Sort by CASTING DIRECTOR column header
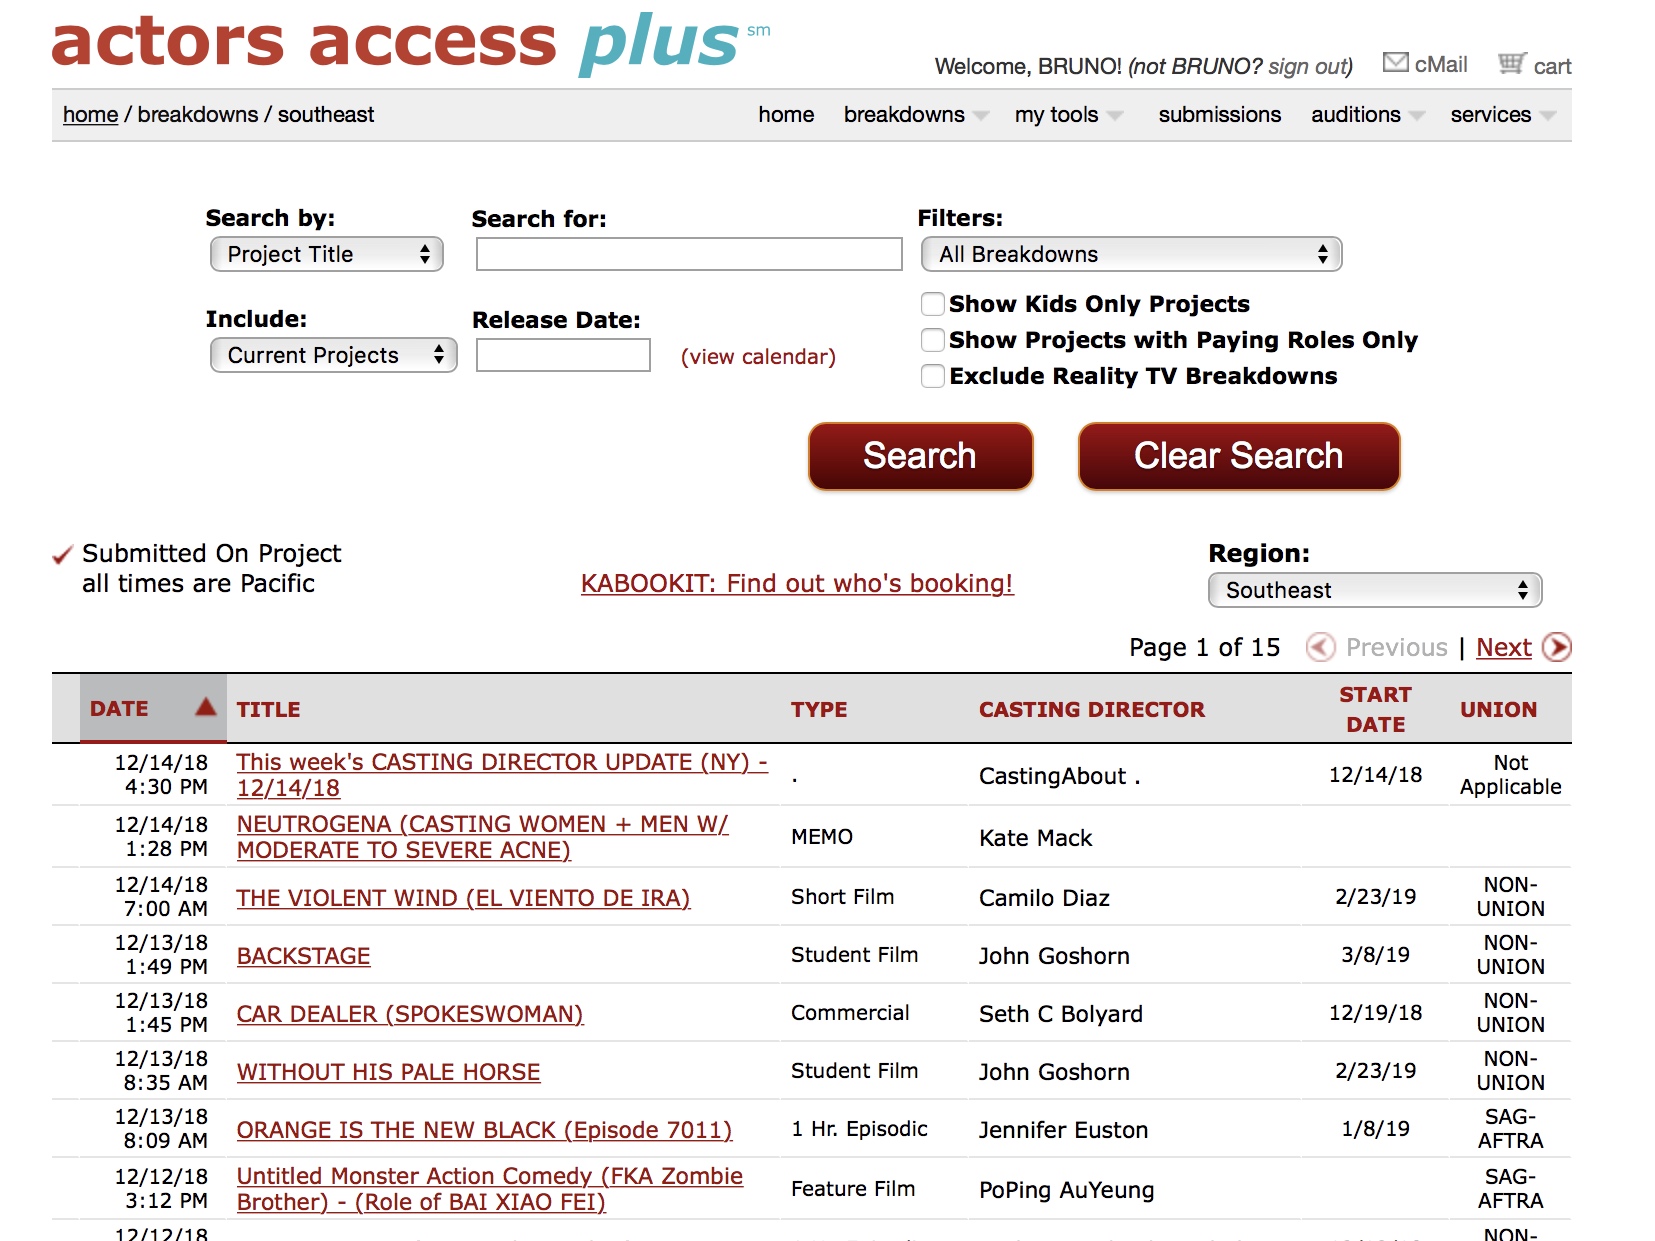The width and height of the screenshot is (1655, 1241). pyautogui.click(x=1091, y=709)
